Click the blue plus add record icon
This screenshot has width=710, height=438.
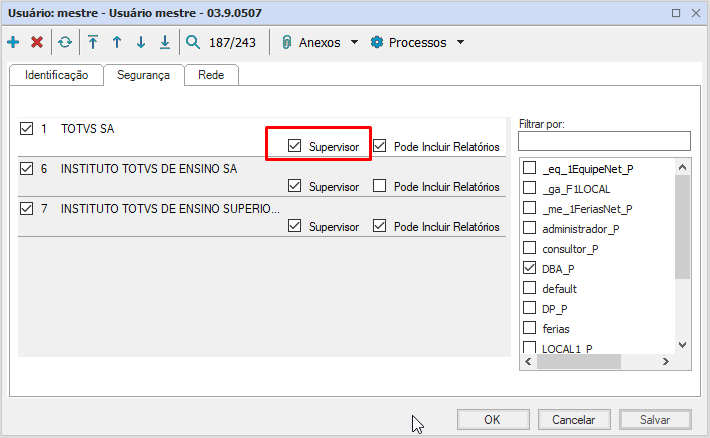[x=13, y=42]
